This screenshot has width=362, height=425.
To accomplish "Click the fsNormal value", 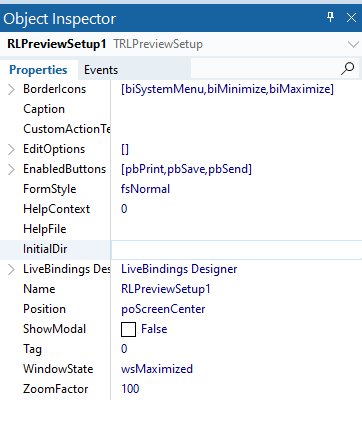I will [x=145, y=189].
